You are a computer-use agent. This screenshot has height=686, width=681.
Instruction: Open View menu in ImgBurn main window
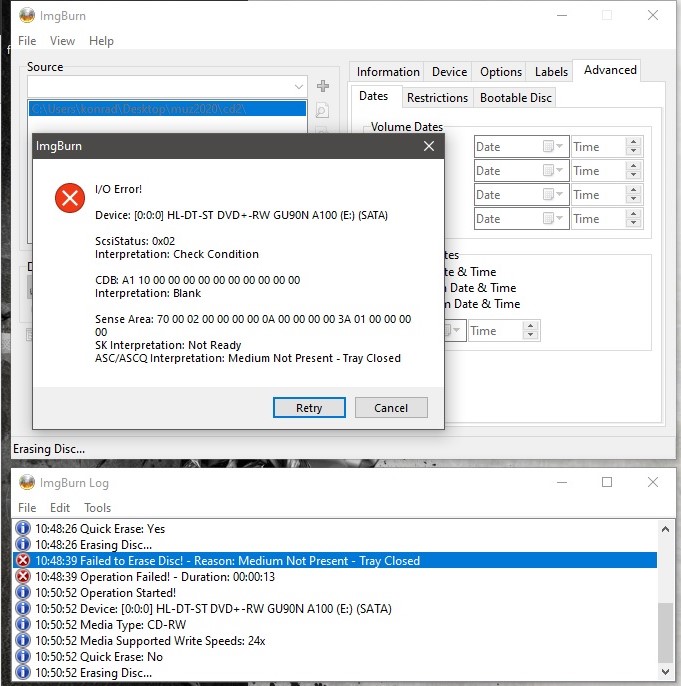[62, 41]
